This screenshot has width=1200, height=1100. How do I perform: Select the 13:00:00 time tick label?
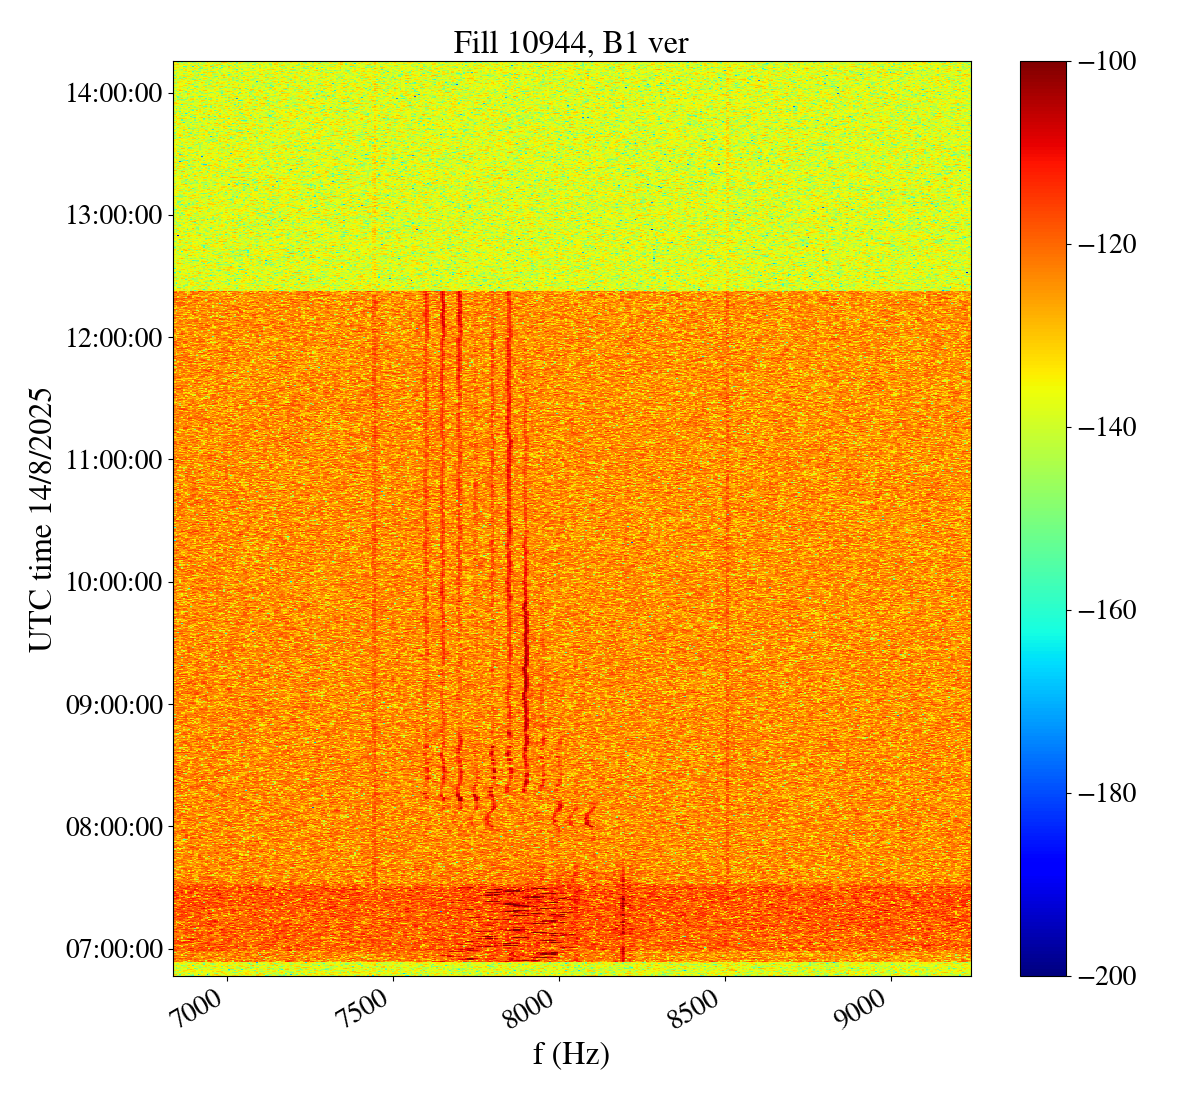113,216
